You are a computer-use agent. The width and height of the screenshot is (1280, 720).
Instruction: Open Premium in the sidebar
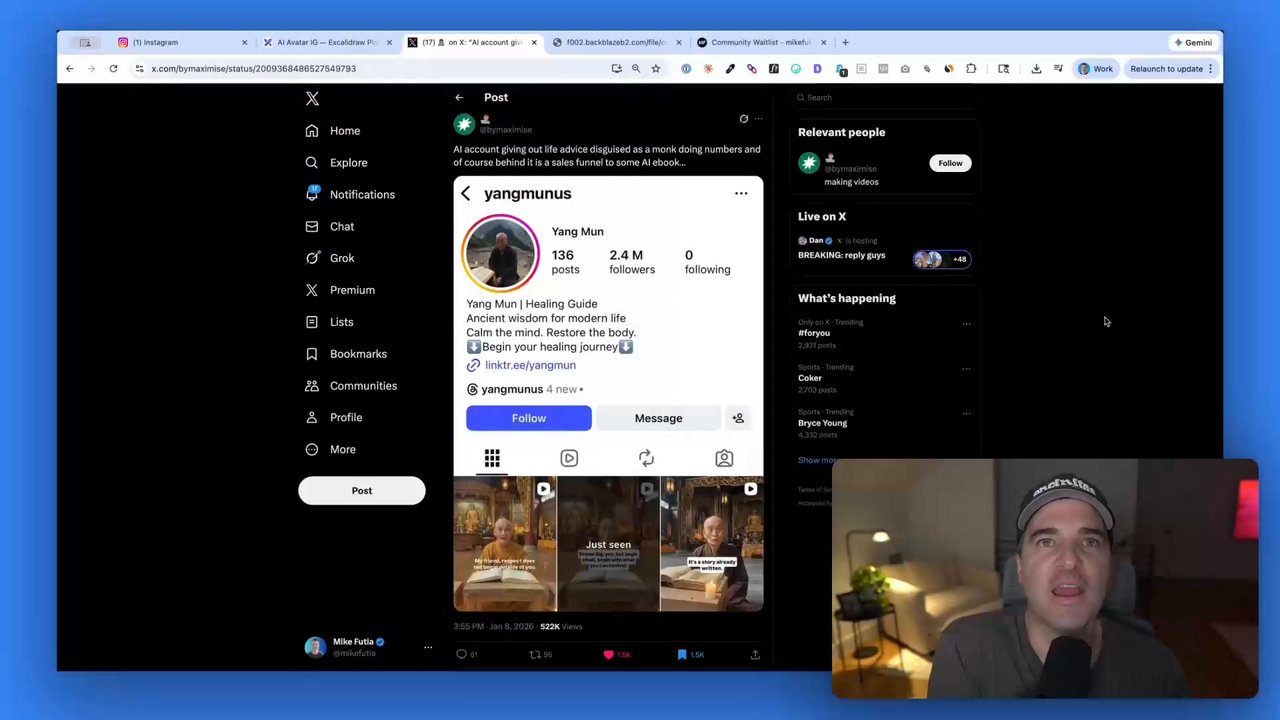pyautogui.click(x=340, y=290)
